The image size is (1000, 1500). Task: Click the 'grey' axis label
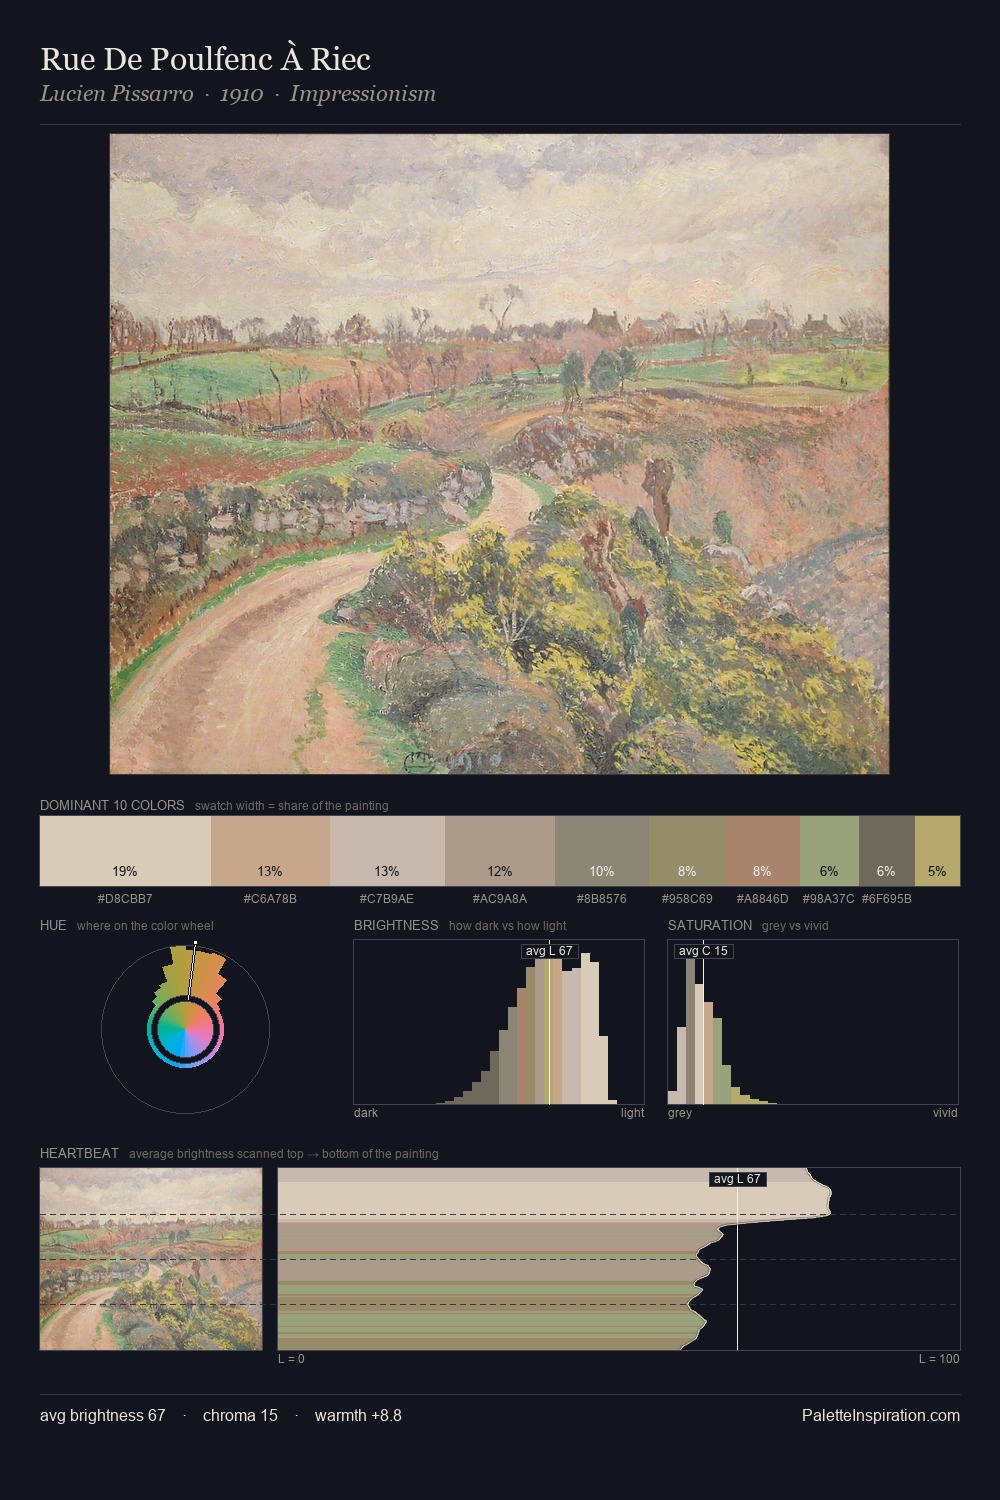(680, 1113)
